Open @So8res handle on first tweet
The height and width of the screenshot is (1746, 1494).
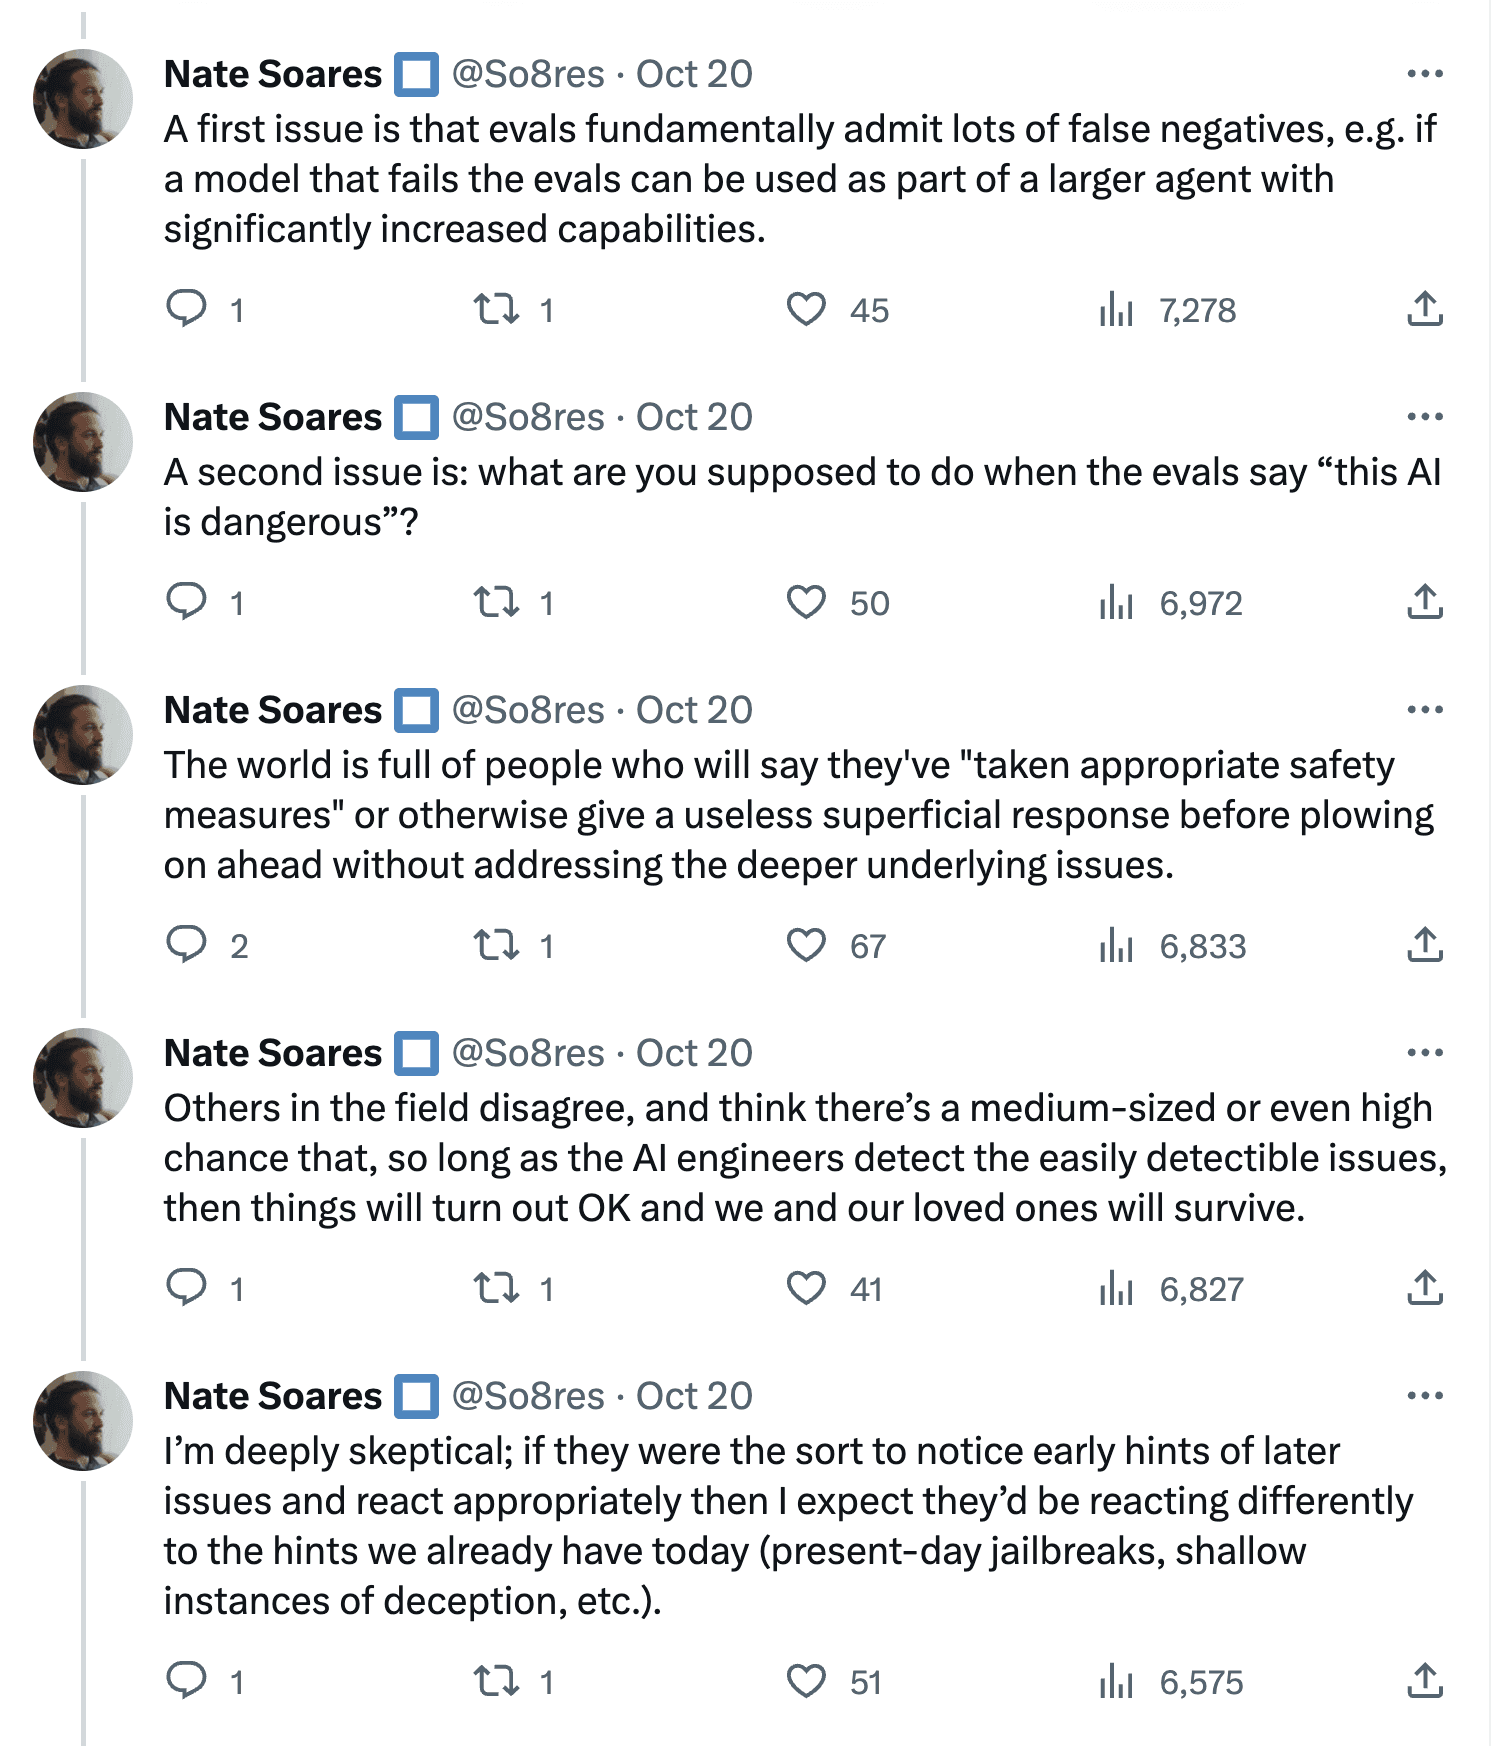[x=528, y=74]
